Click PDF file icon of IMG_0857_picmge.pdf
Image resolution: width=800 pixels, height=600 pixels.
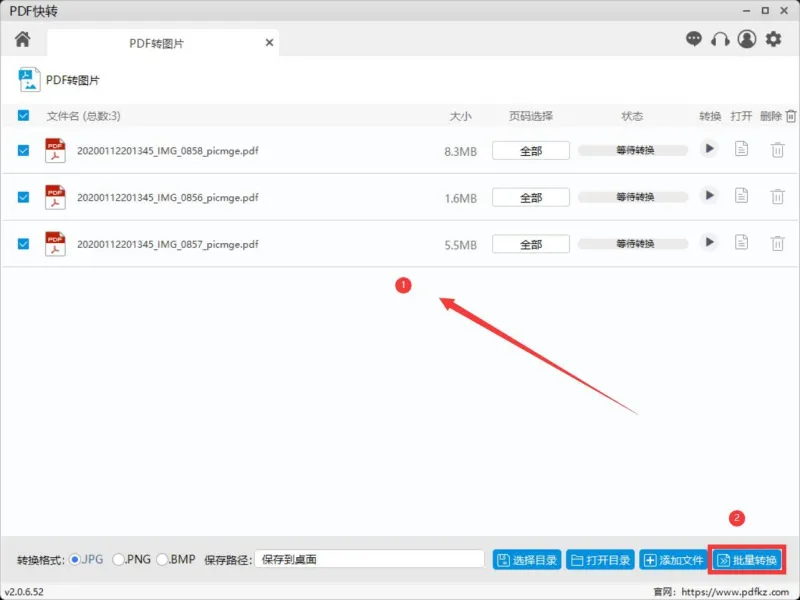pyautogui.click(x=55, y=244)
